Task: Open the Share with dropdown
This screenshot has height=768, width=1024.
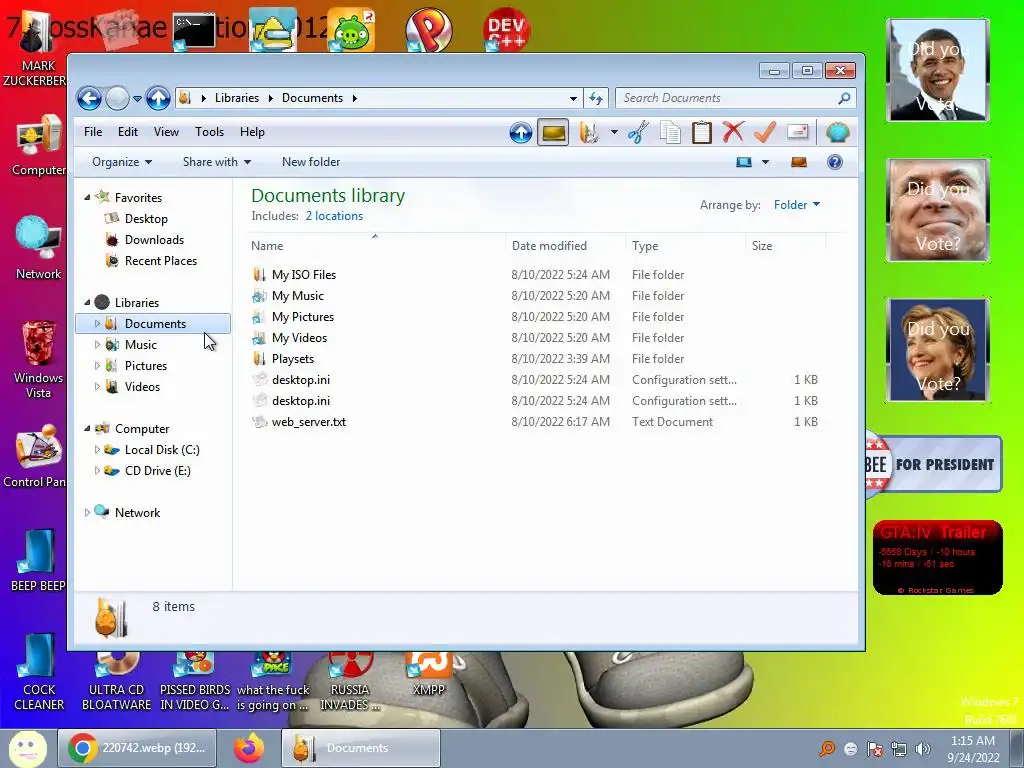Action: coord(217,162)
